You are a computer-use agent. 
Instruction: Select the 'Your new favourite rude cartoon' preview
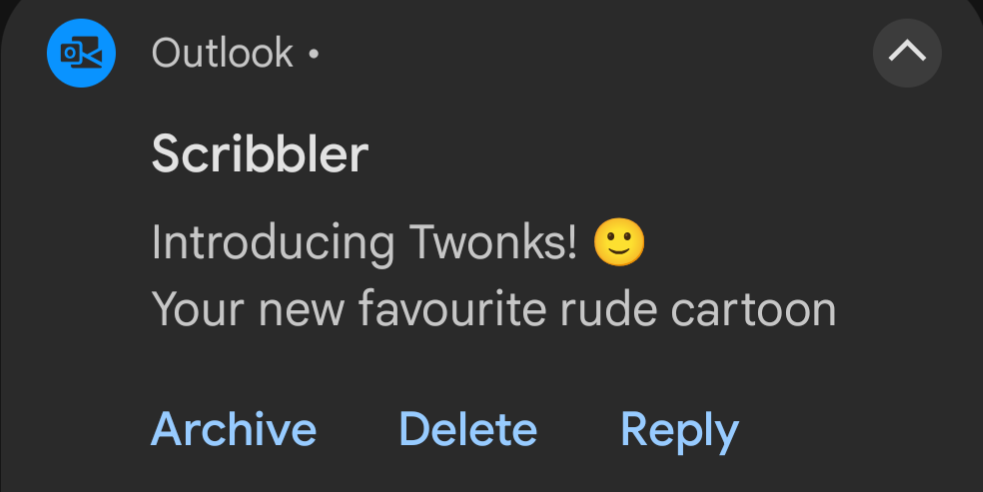(493, 310)
